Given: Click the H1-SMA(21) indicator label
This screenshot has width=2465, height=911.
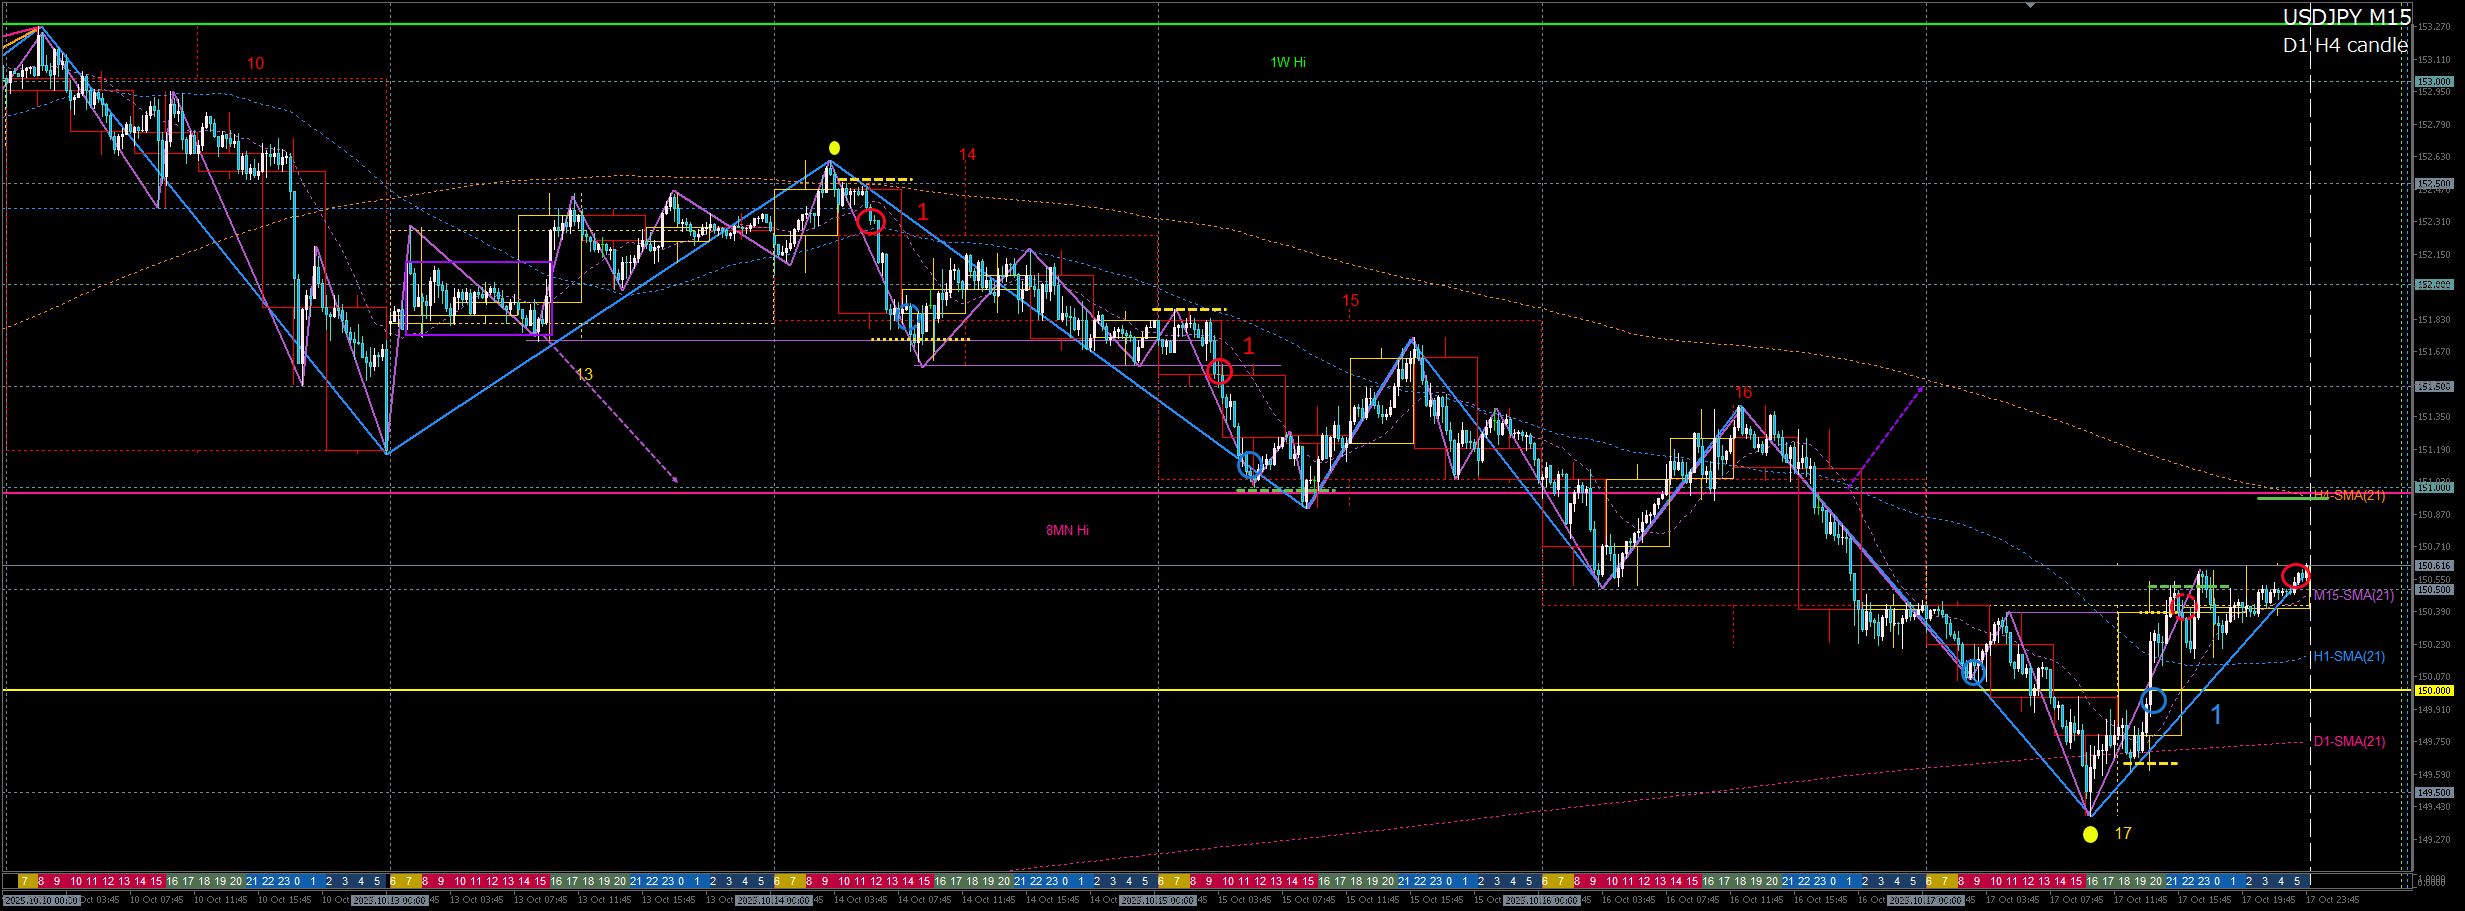Looking at the screenshot, I should (2349, 657).
